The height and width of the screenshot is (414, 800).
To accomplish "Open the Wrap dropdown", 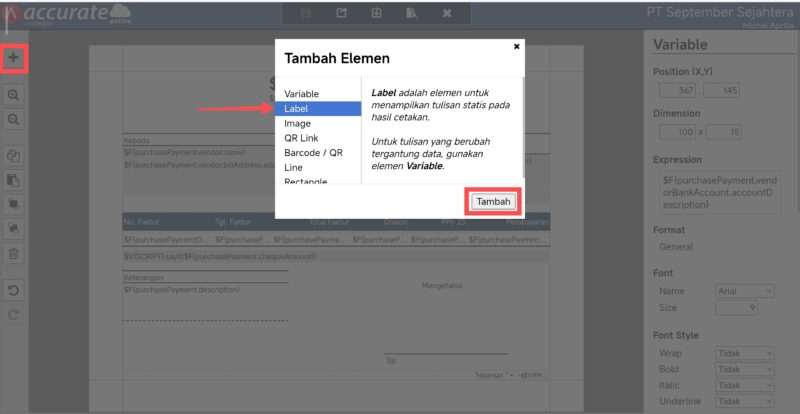I will tap(745, 353).
